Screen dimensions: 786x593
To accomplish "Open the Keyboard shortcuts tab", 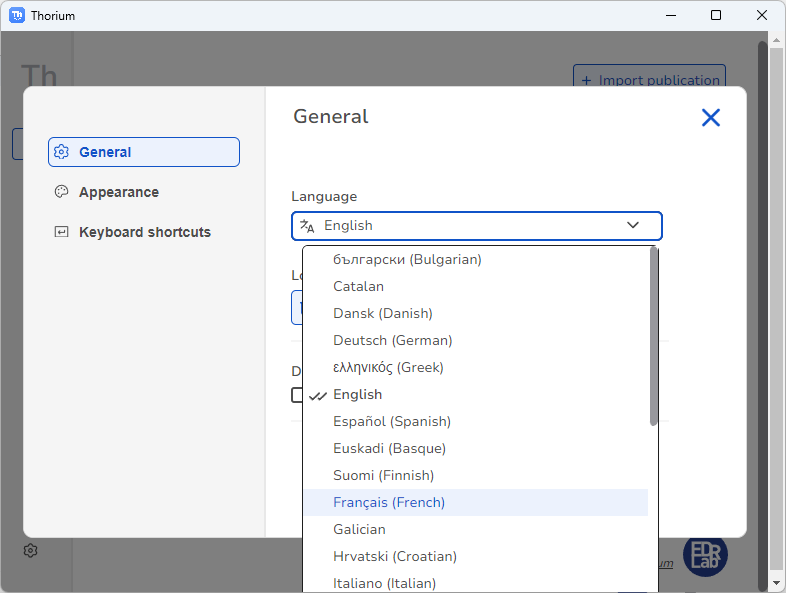I will [x=144, y=232].
